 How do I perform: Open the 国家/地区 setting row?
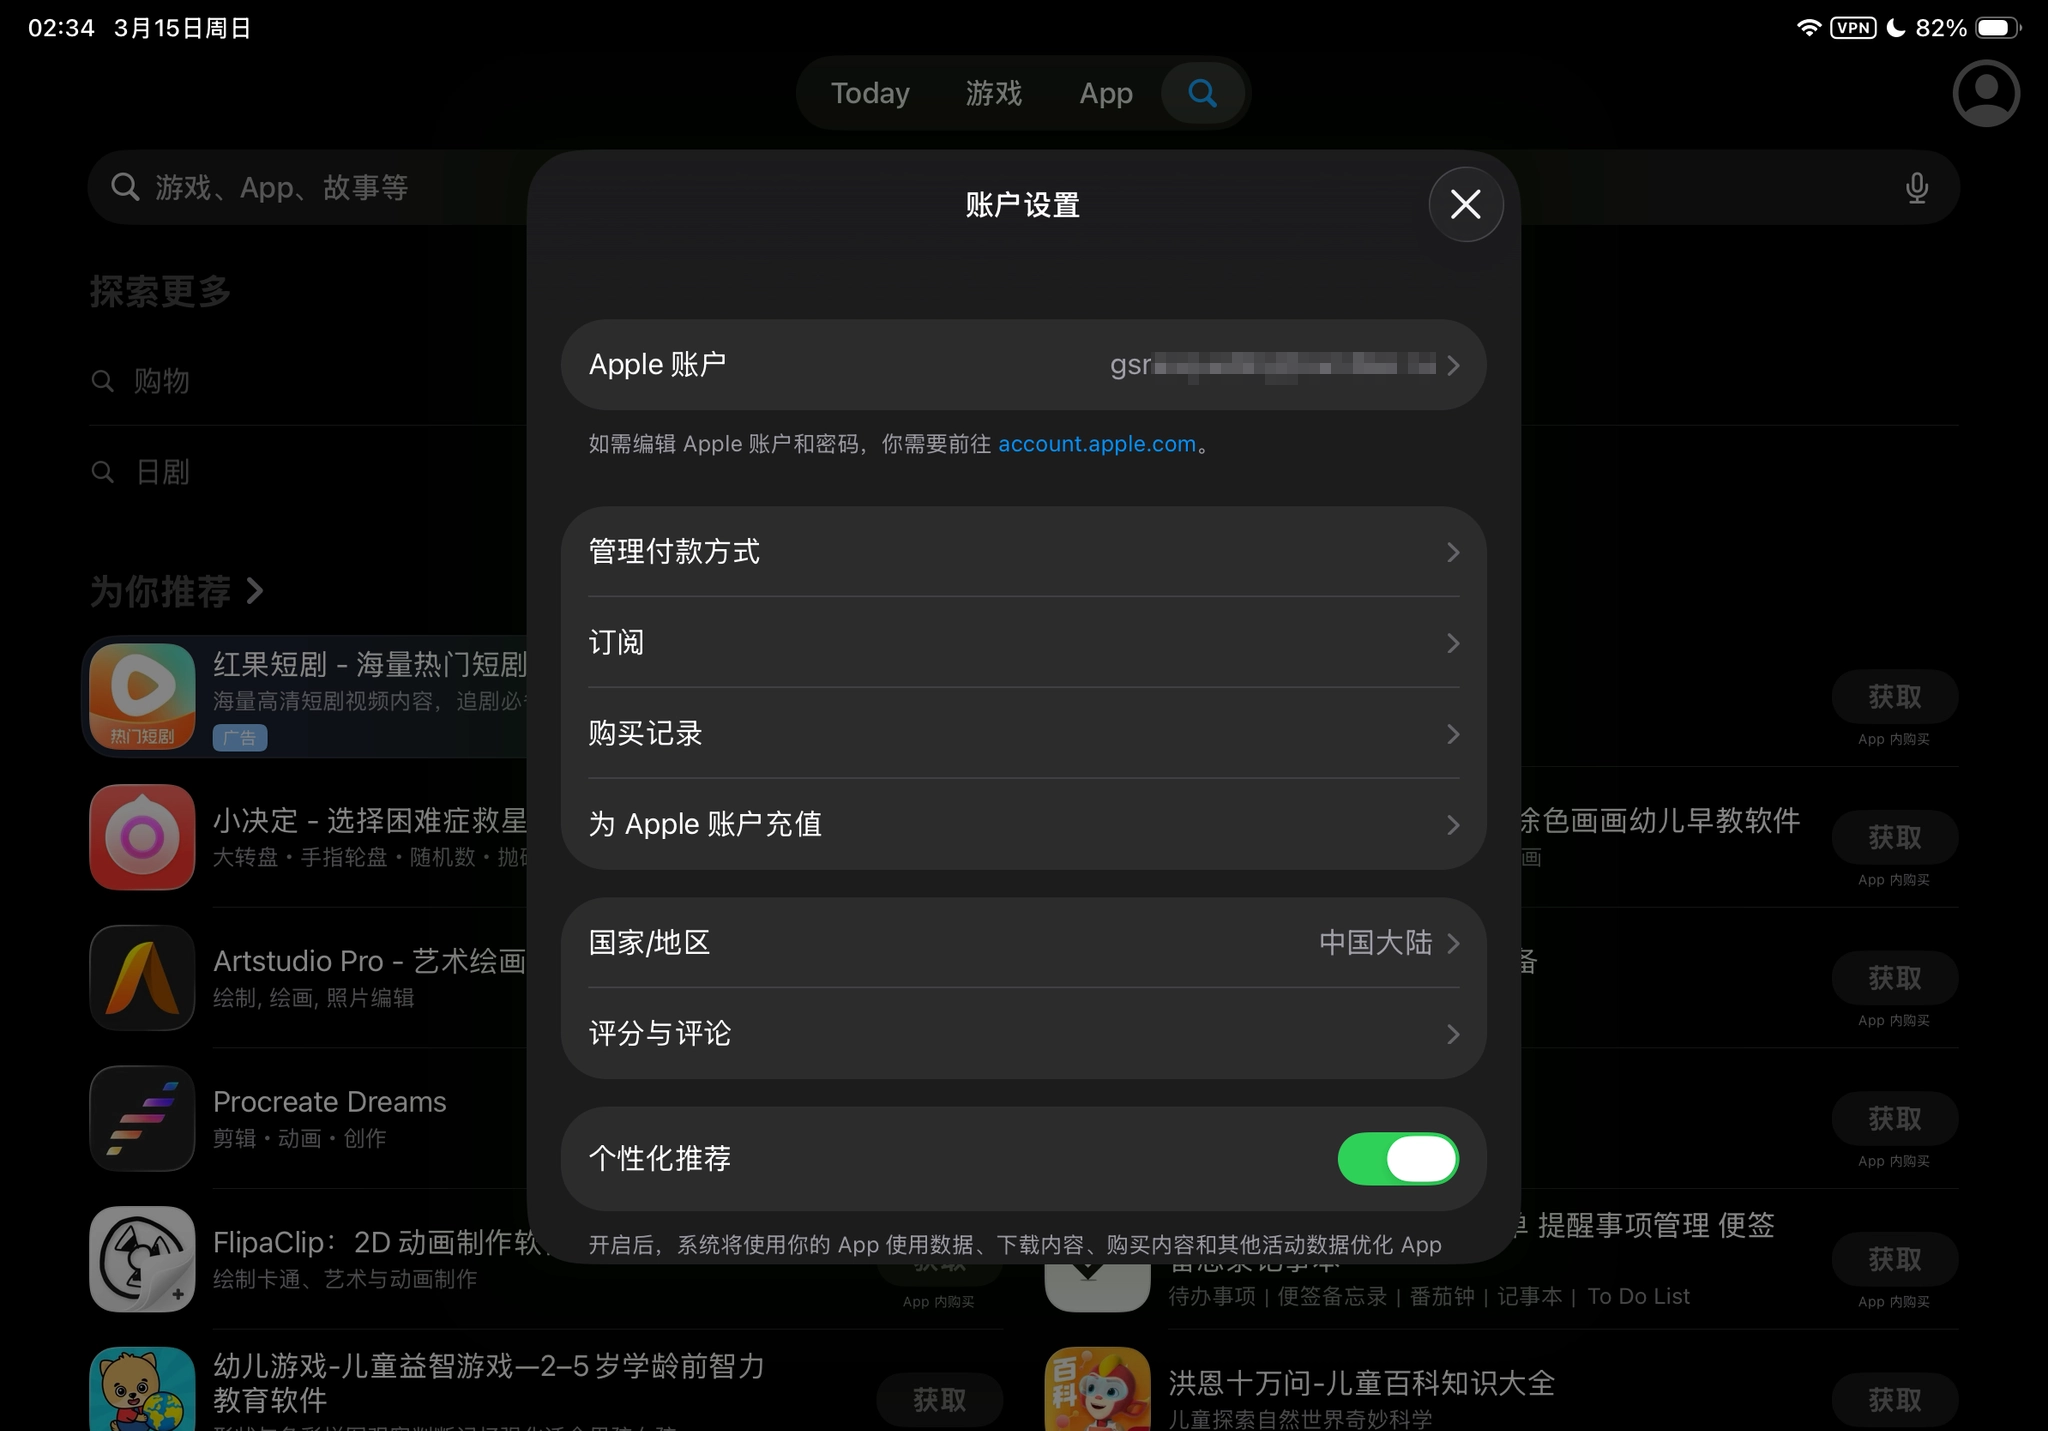pos(1023,943)
